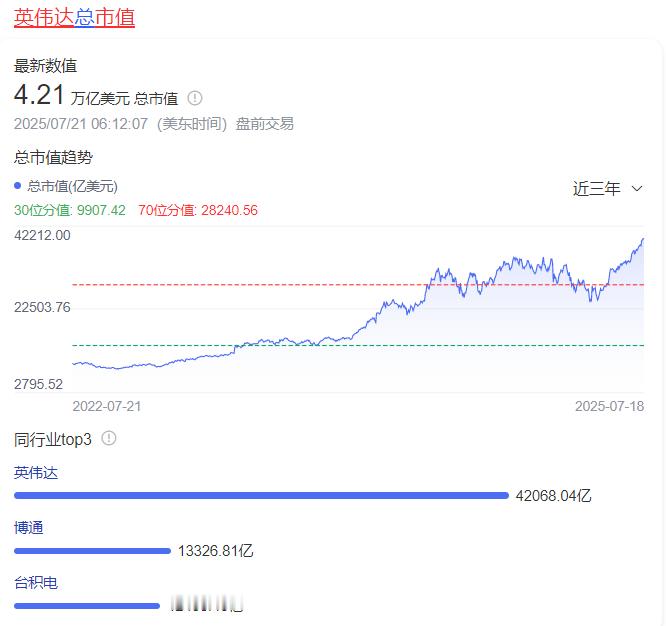Click the 博通 market cap bar
This screenshot has height=626, width=666.
(x=92, y=551)
